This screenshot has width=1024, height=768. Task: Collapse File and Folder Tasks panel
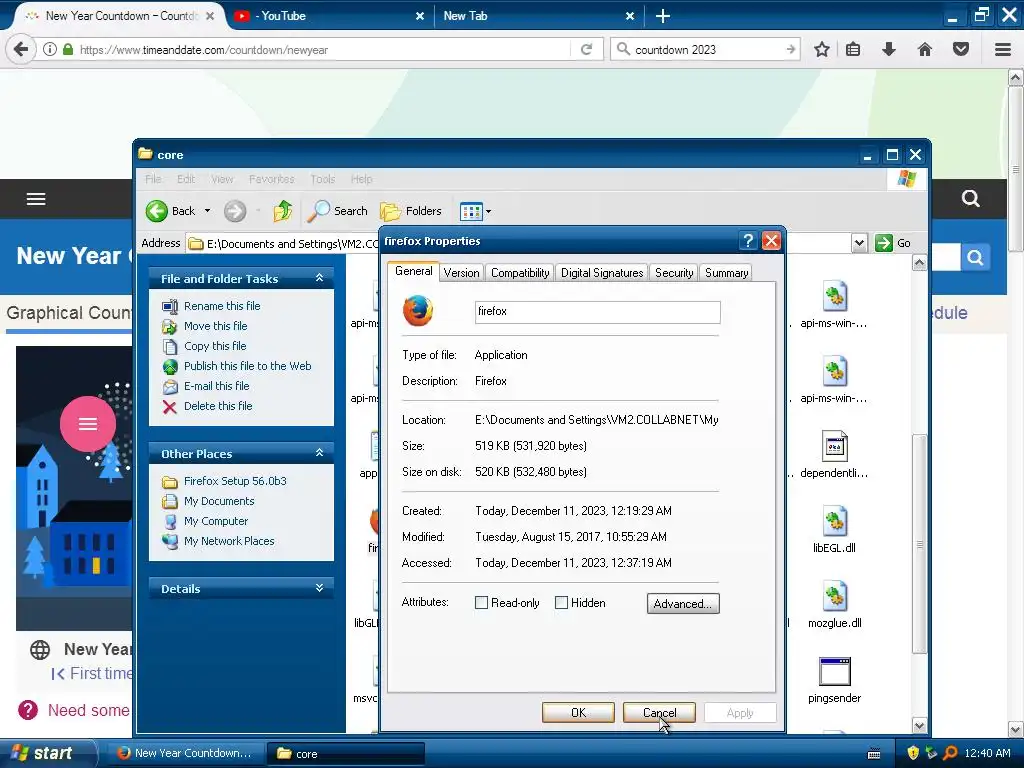tap(319, 278)
